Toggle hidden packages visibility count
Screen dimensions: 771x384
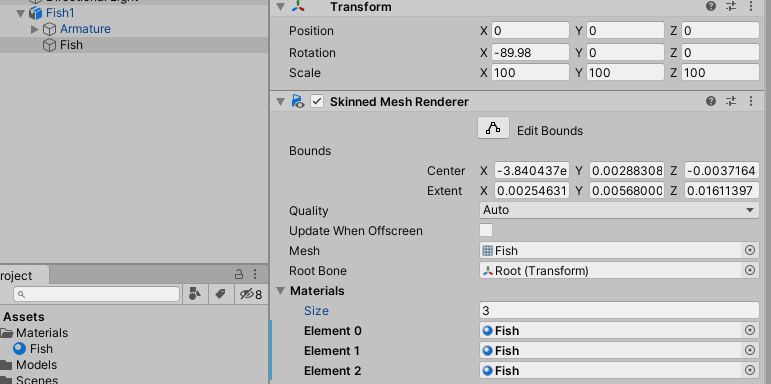[x=251, y=294]
